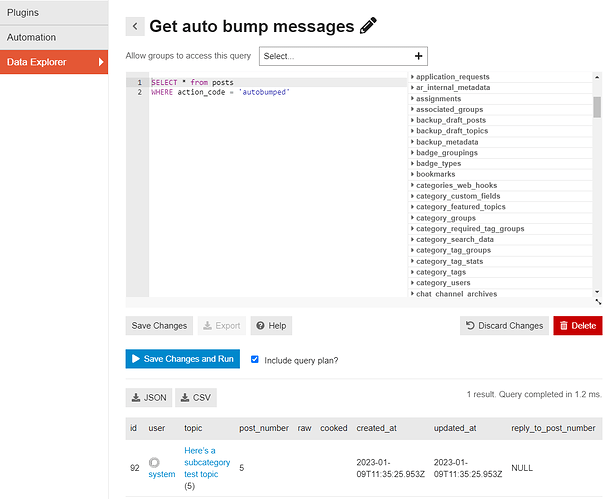The height and width of the screenshot is (499, 616).
Task: Open the system user link
Action: tap(162, 474)
